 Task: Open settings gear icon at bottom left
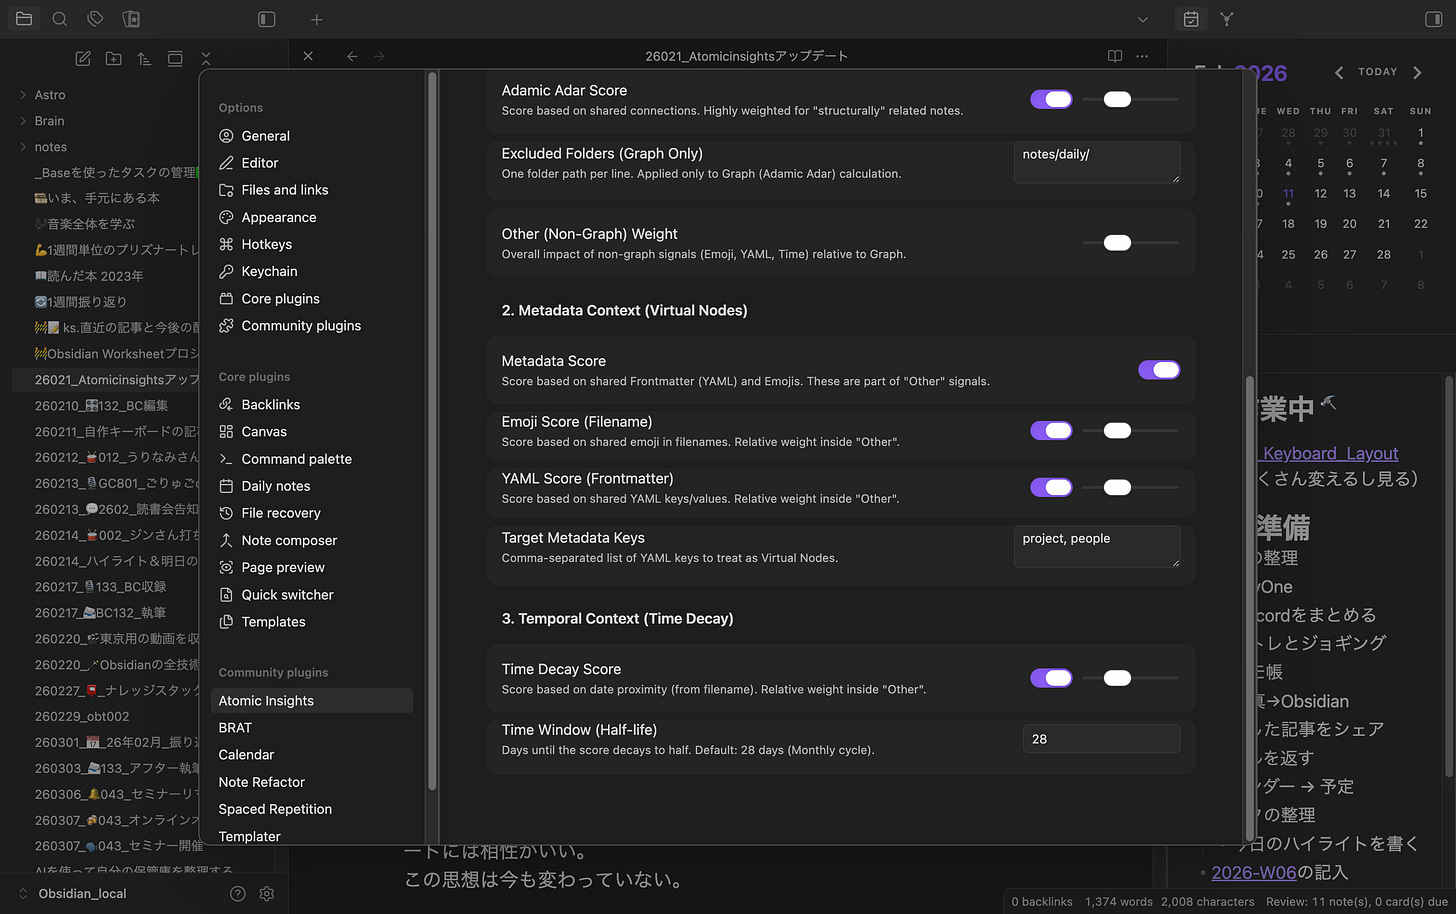(267, 894)
